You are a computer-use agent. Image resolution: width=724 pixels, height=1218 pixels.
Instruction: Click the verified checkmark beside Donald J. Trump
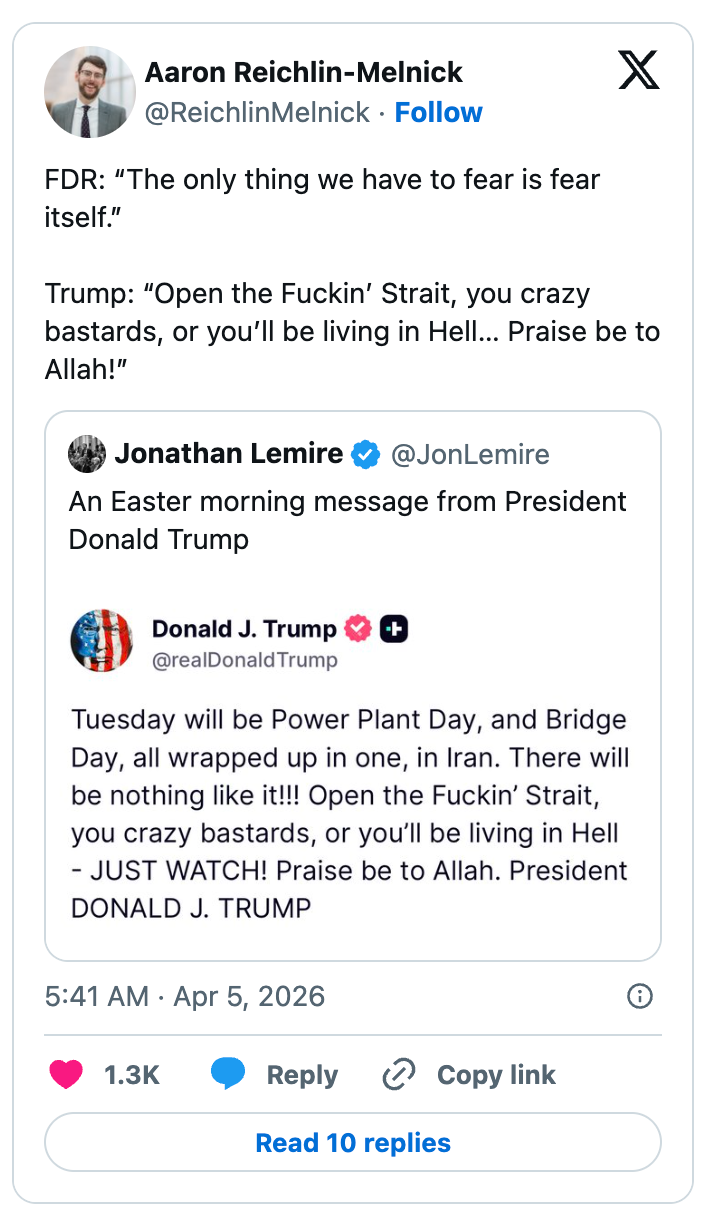click(x=357, y=629)
